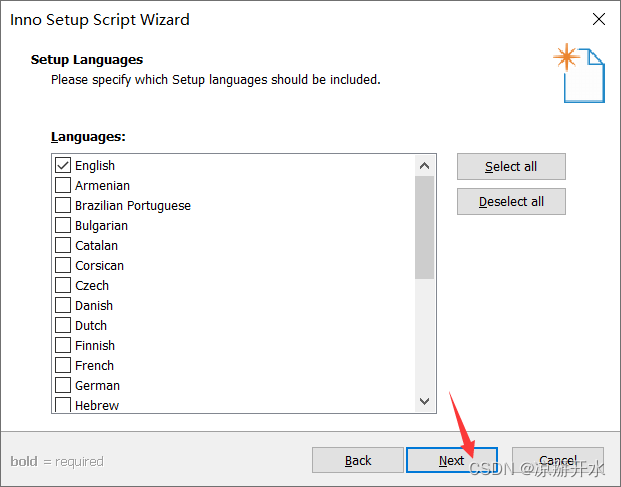621x487 pixels.
Task: Click the language list scroll down arrow
Action: point(425,401)
